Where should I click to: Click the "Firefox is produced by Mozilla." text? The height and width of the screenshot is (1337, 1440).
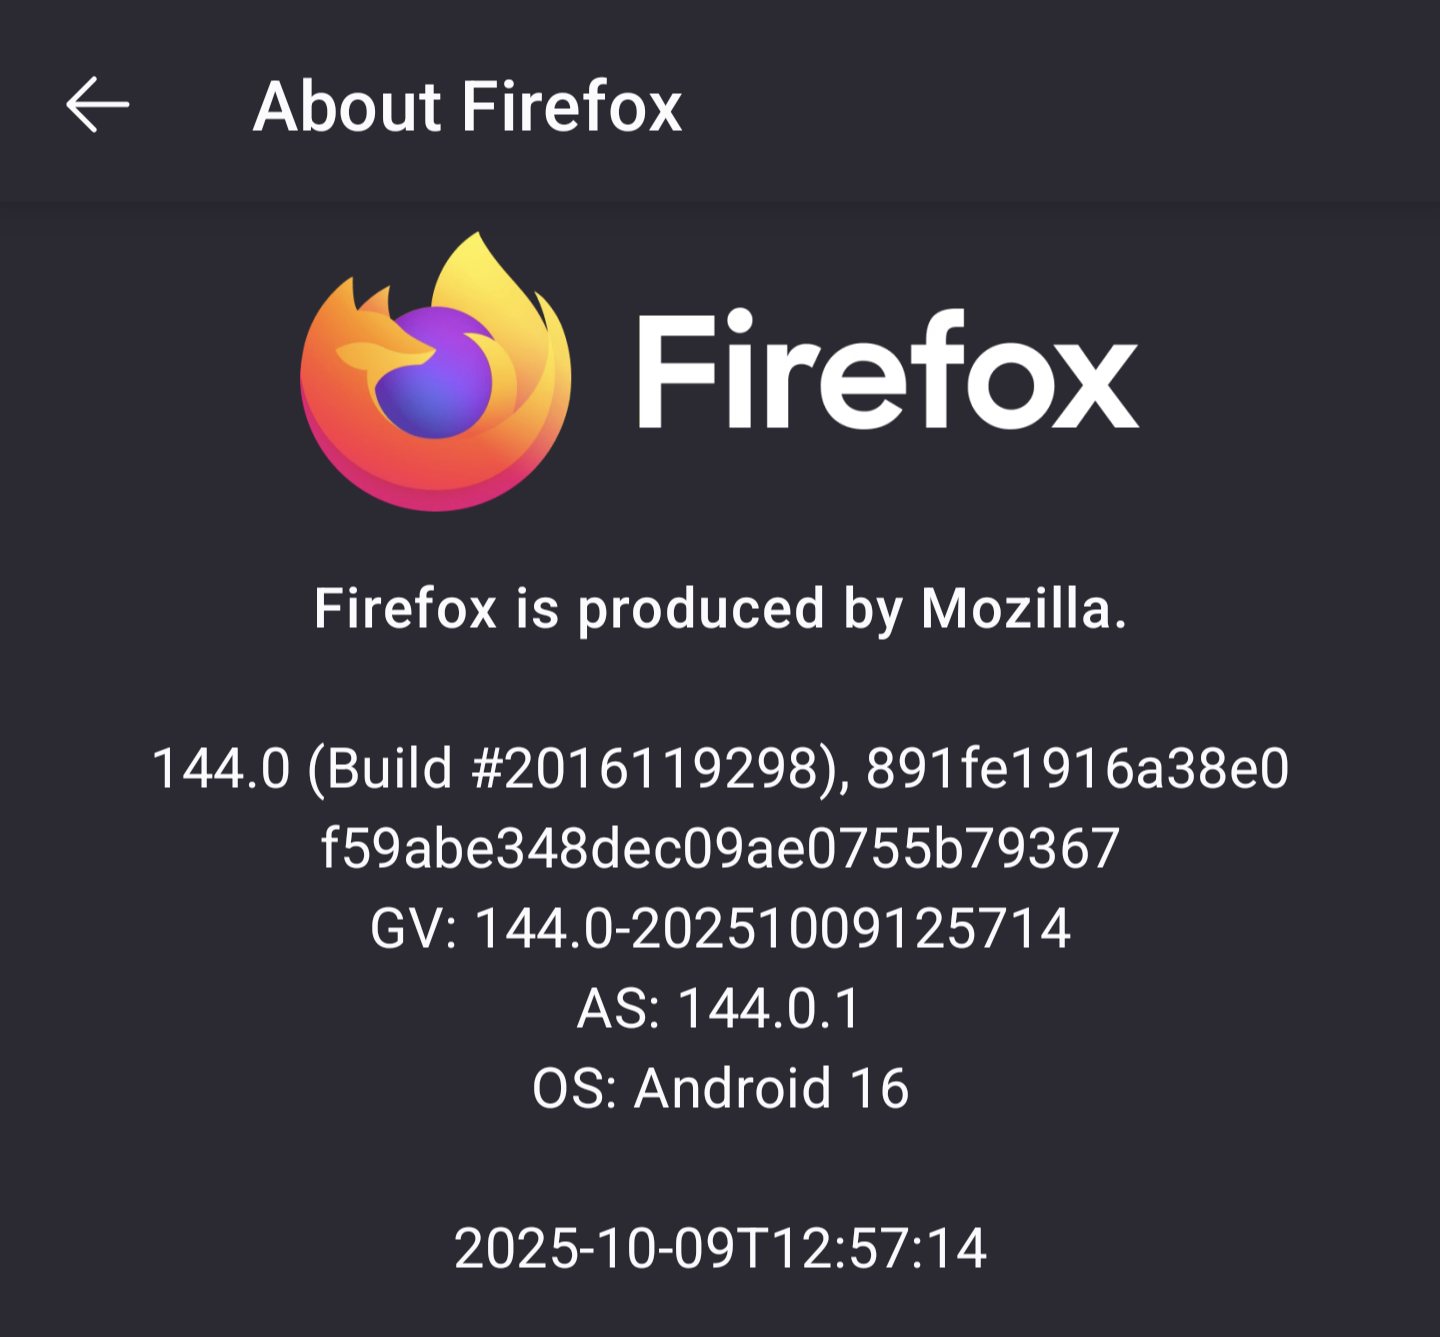point(720,608)
